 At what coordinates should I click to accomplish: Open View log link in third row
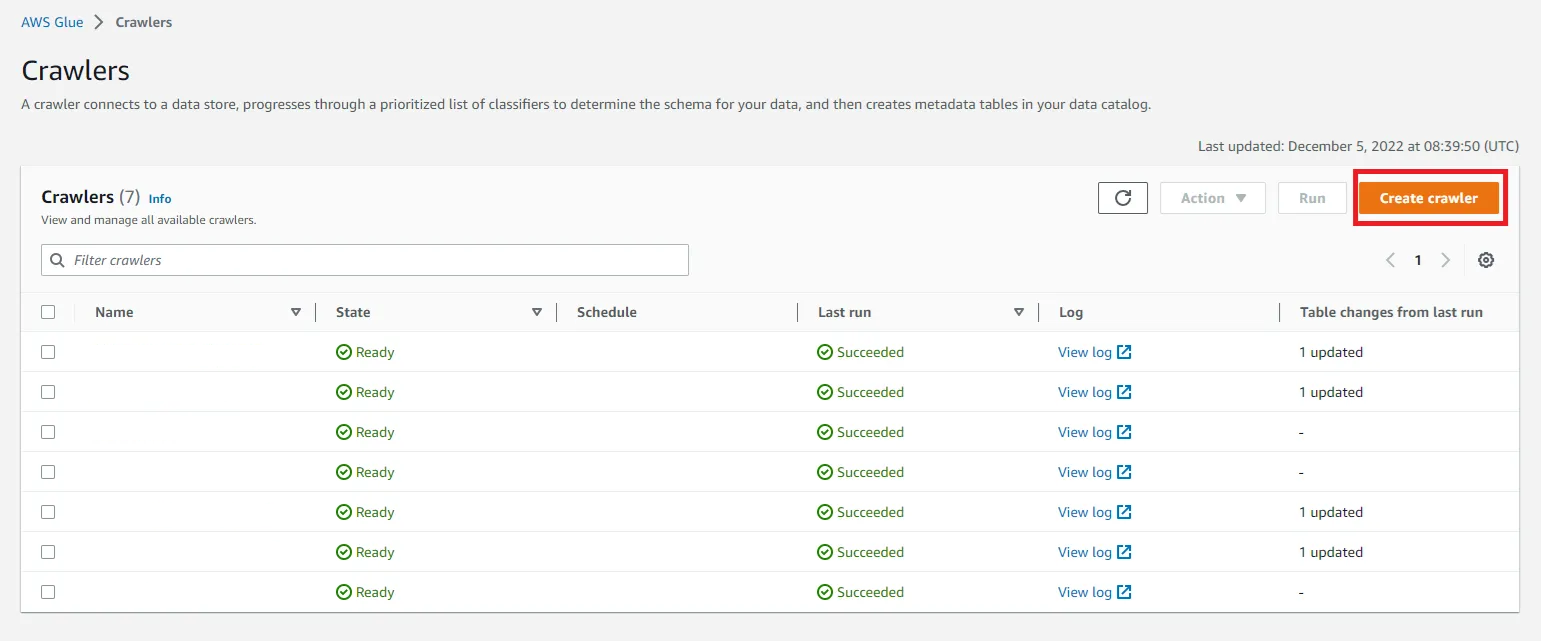pyautogui.click(x=1084, y=432)
